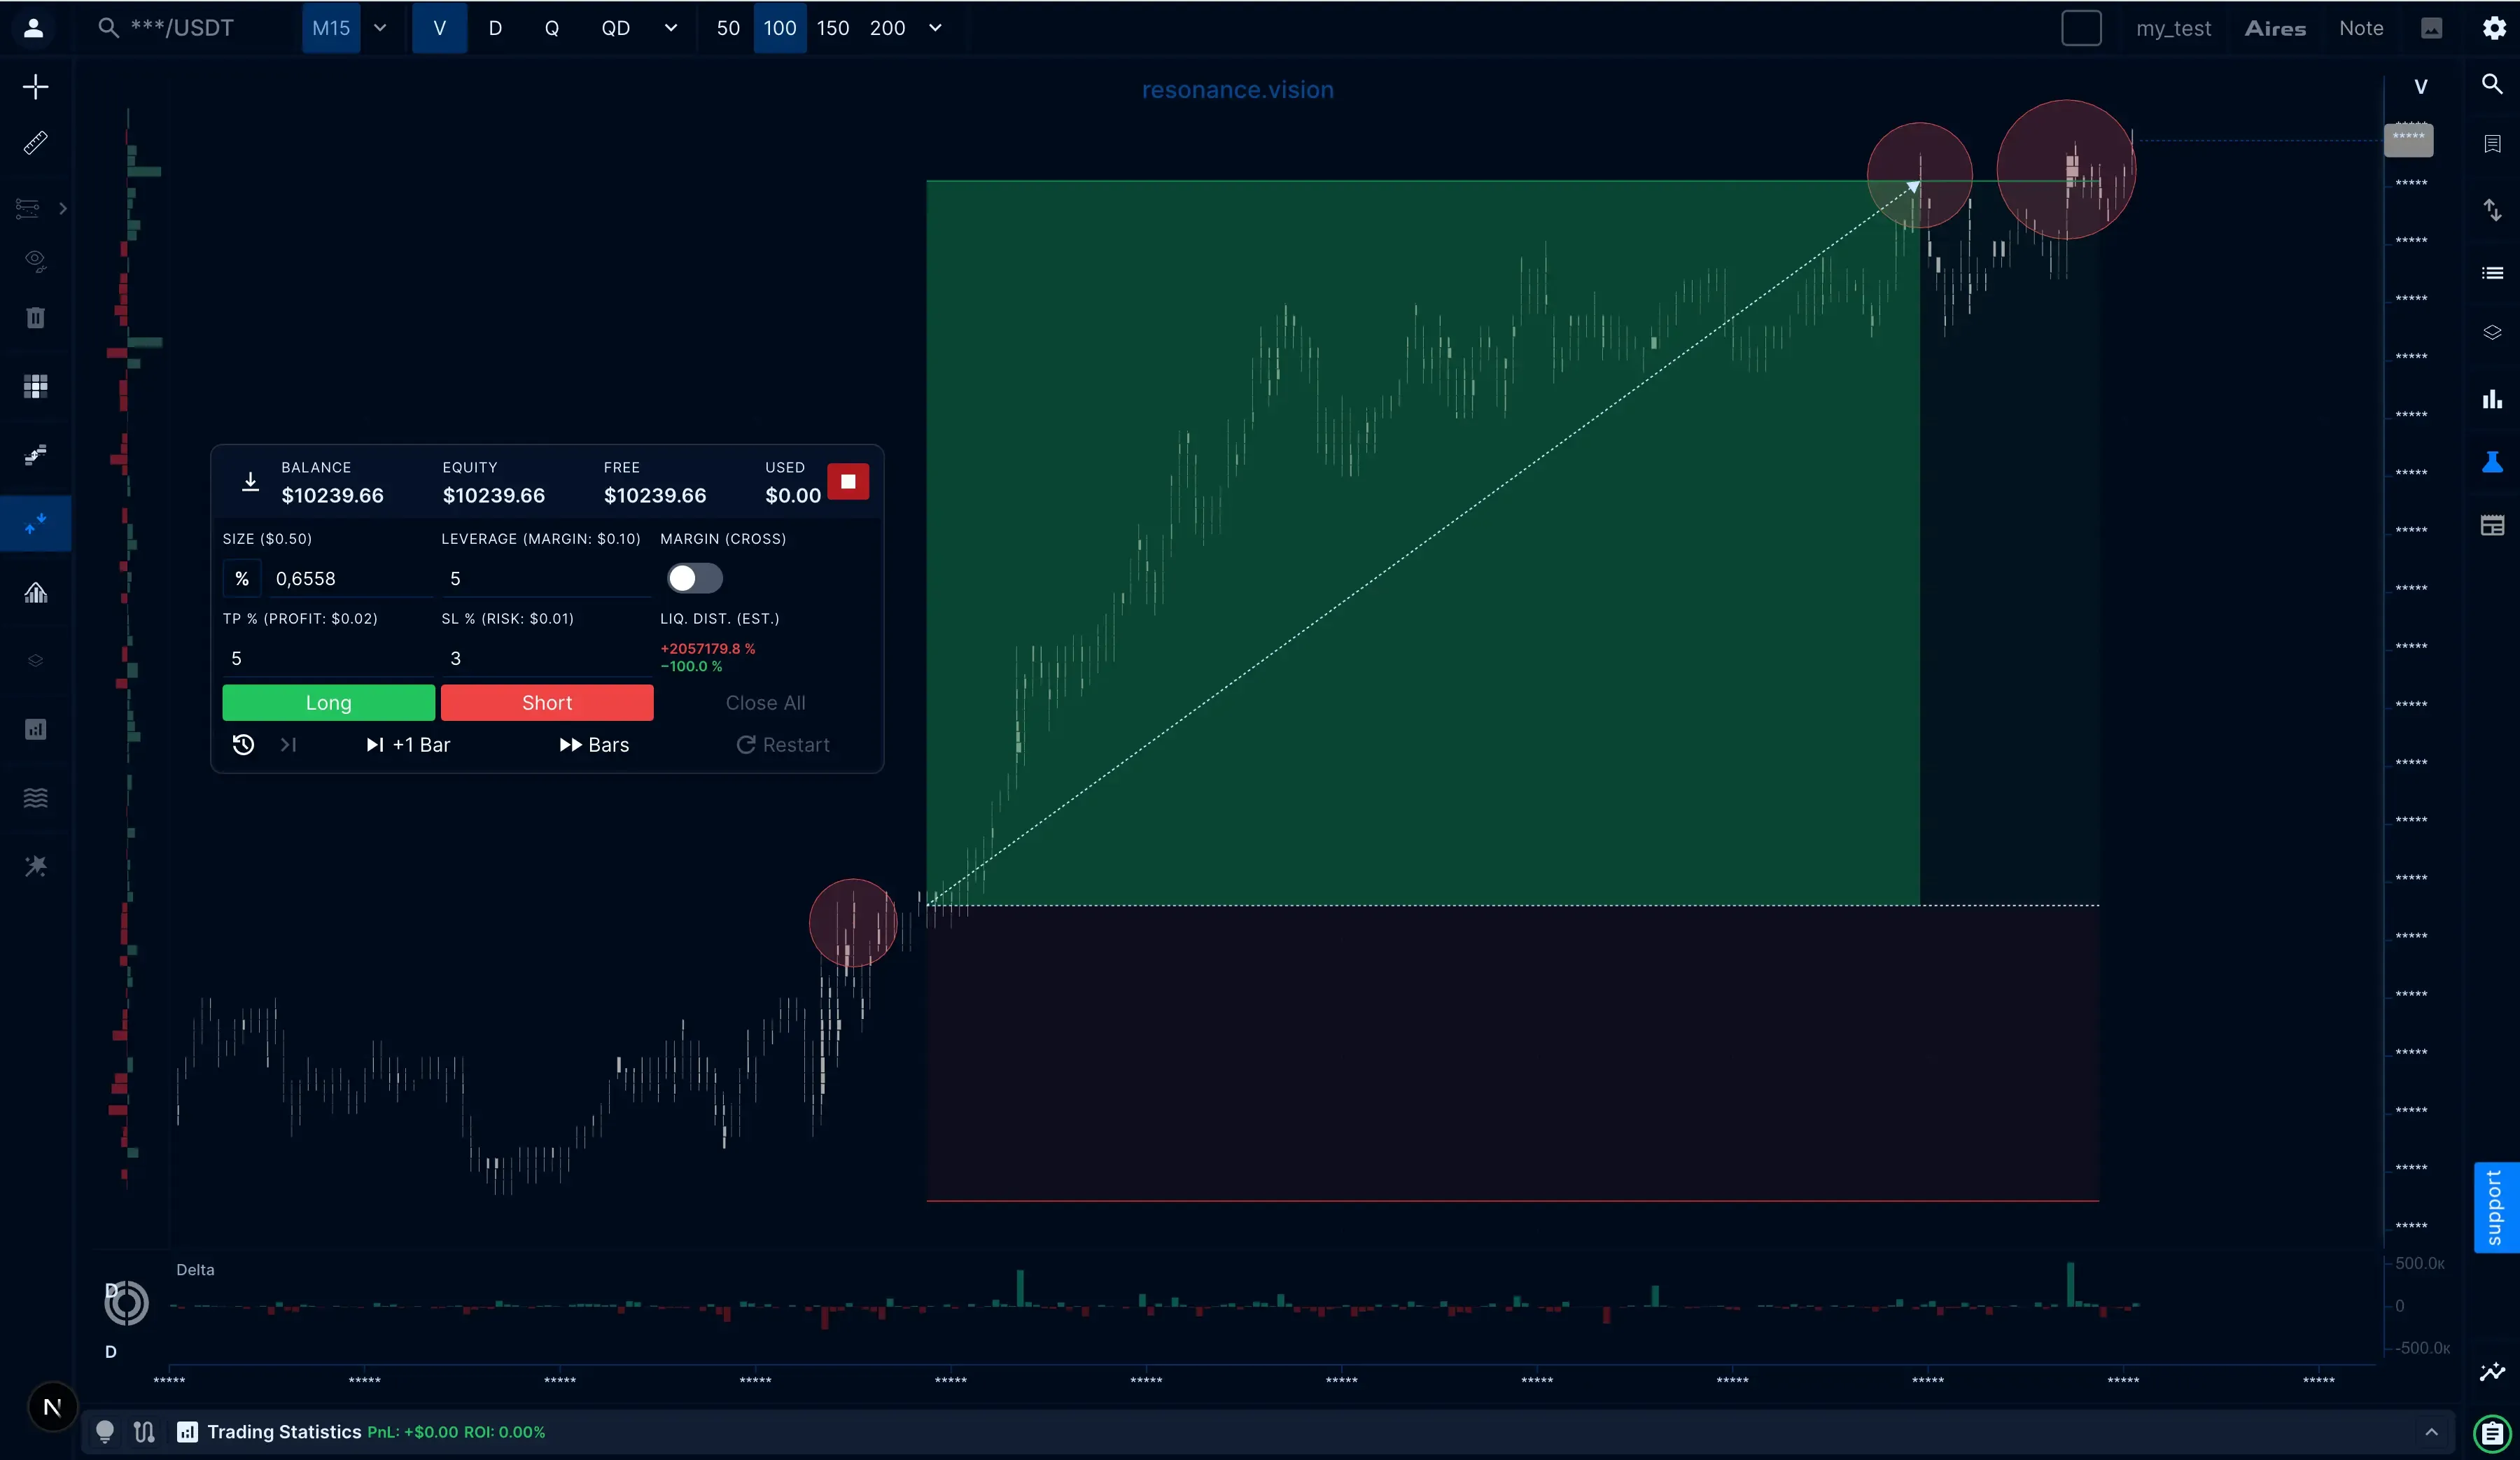
Task: Click the fast-forward Bars button
Action: [594, 745]
